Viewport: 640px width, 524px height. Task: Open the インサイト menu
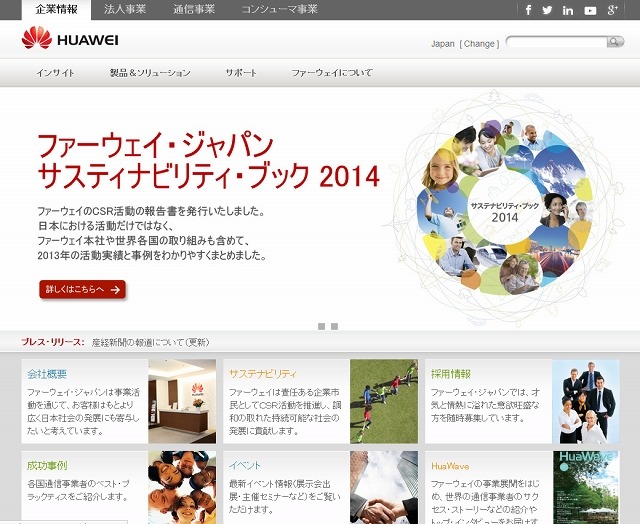(56, 73)
